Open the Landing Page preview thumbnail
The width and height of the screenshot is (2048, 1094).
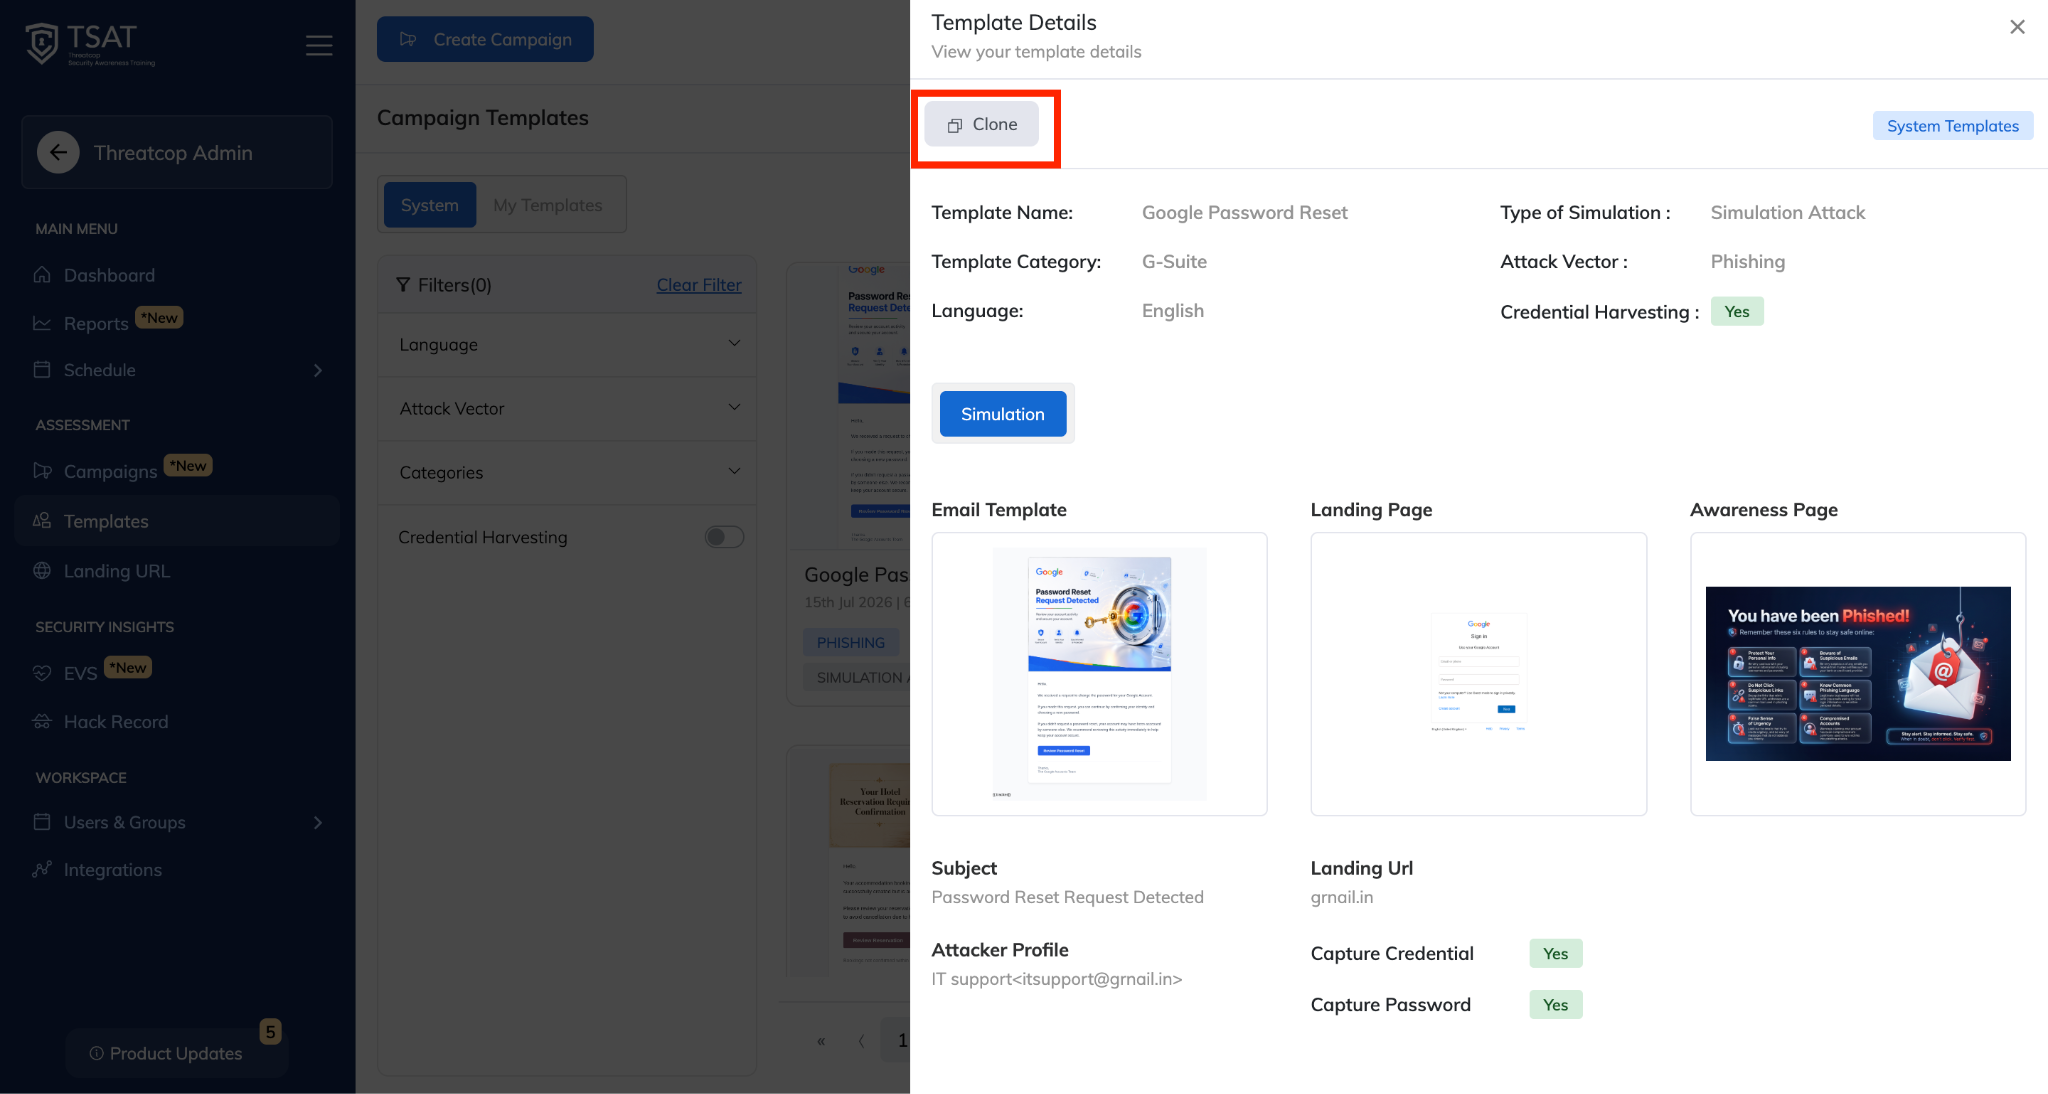point(1478,674)
